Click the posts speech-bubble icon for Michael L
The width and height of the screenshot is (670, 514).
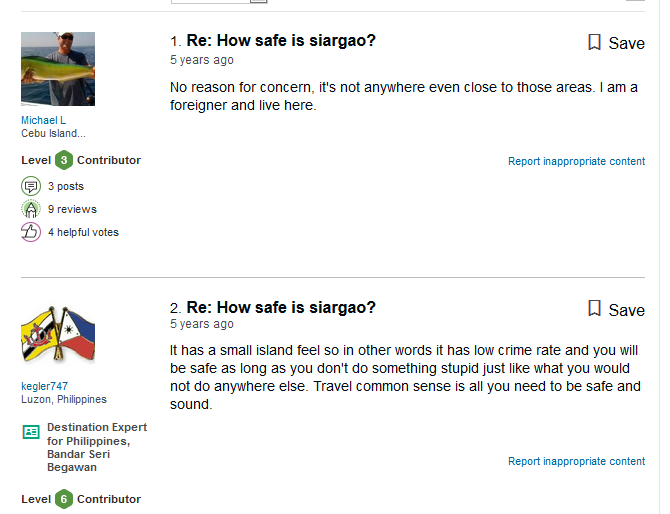pos(31,186)
